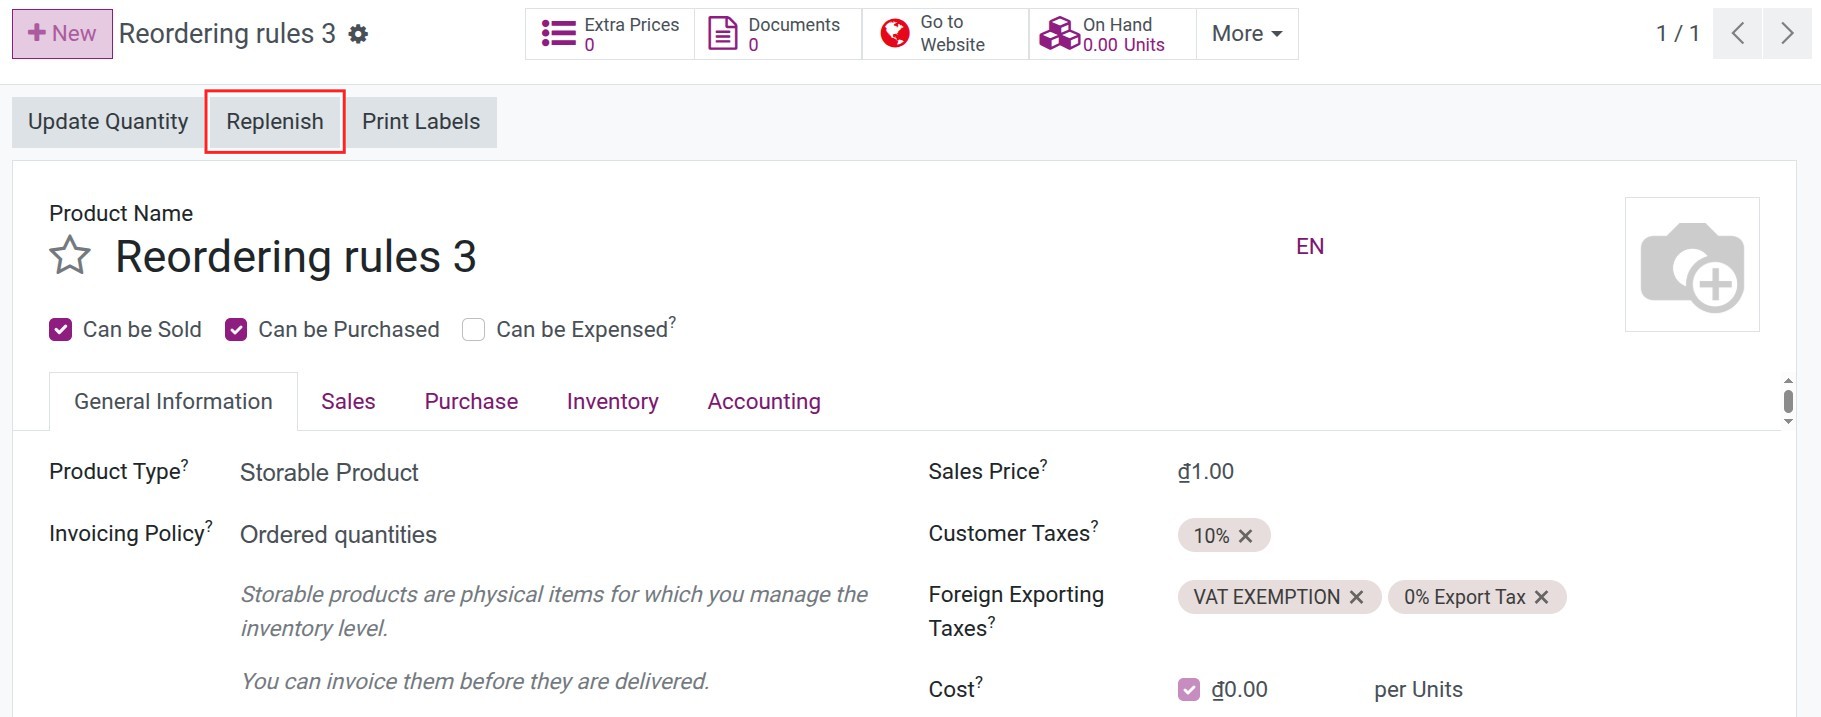Enable the Can be Expensed checkbox
This screenshot has height=717, width=1821.
(x=474, y=330)
